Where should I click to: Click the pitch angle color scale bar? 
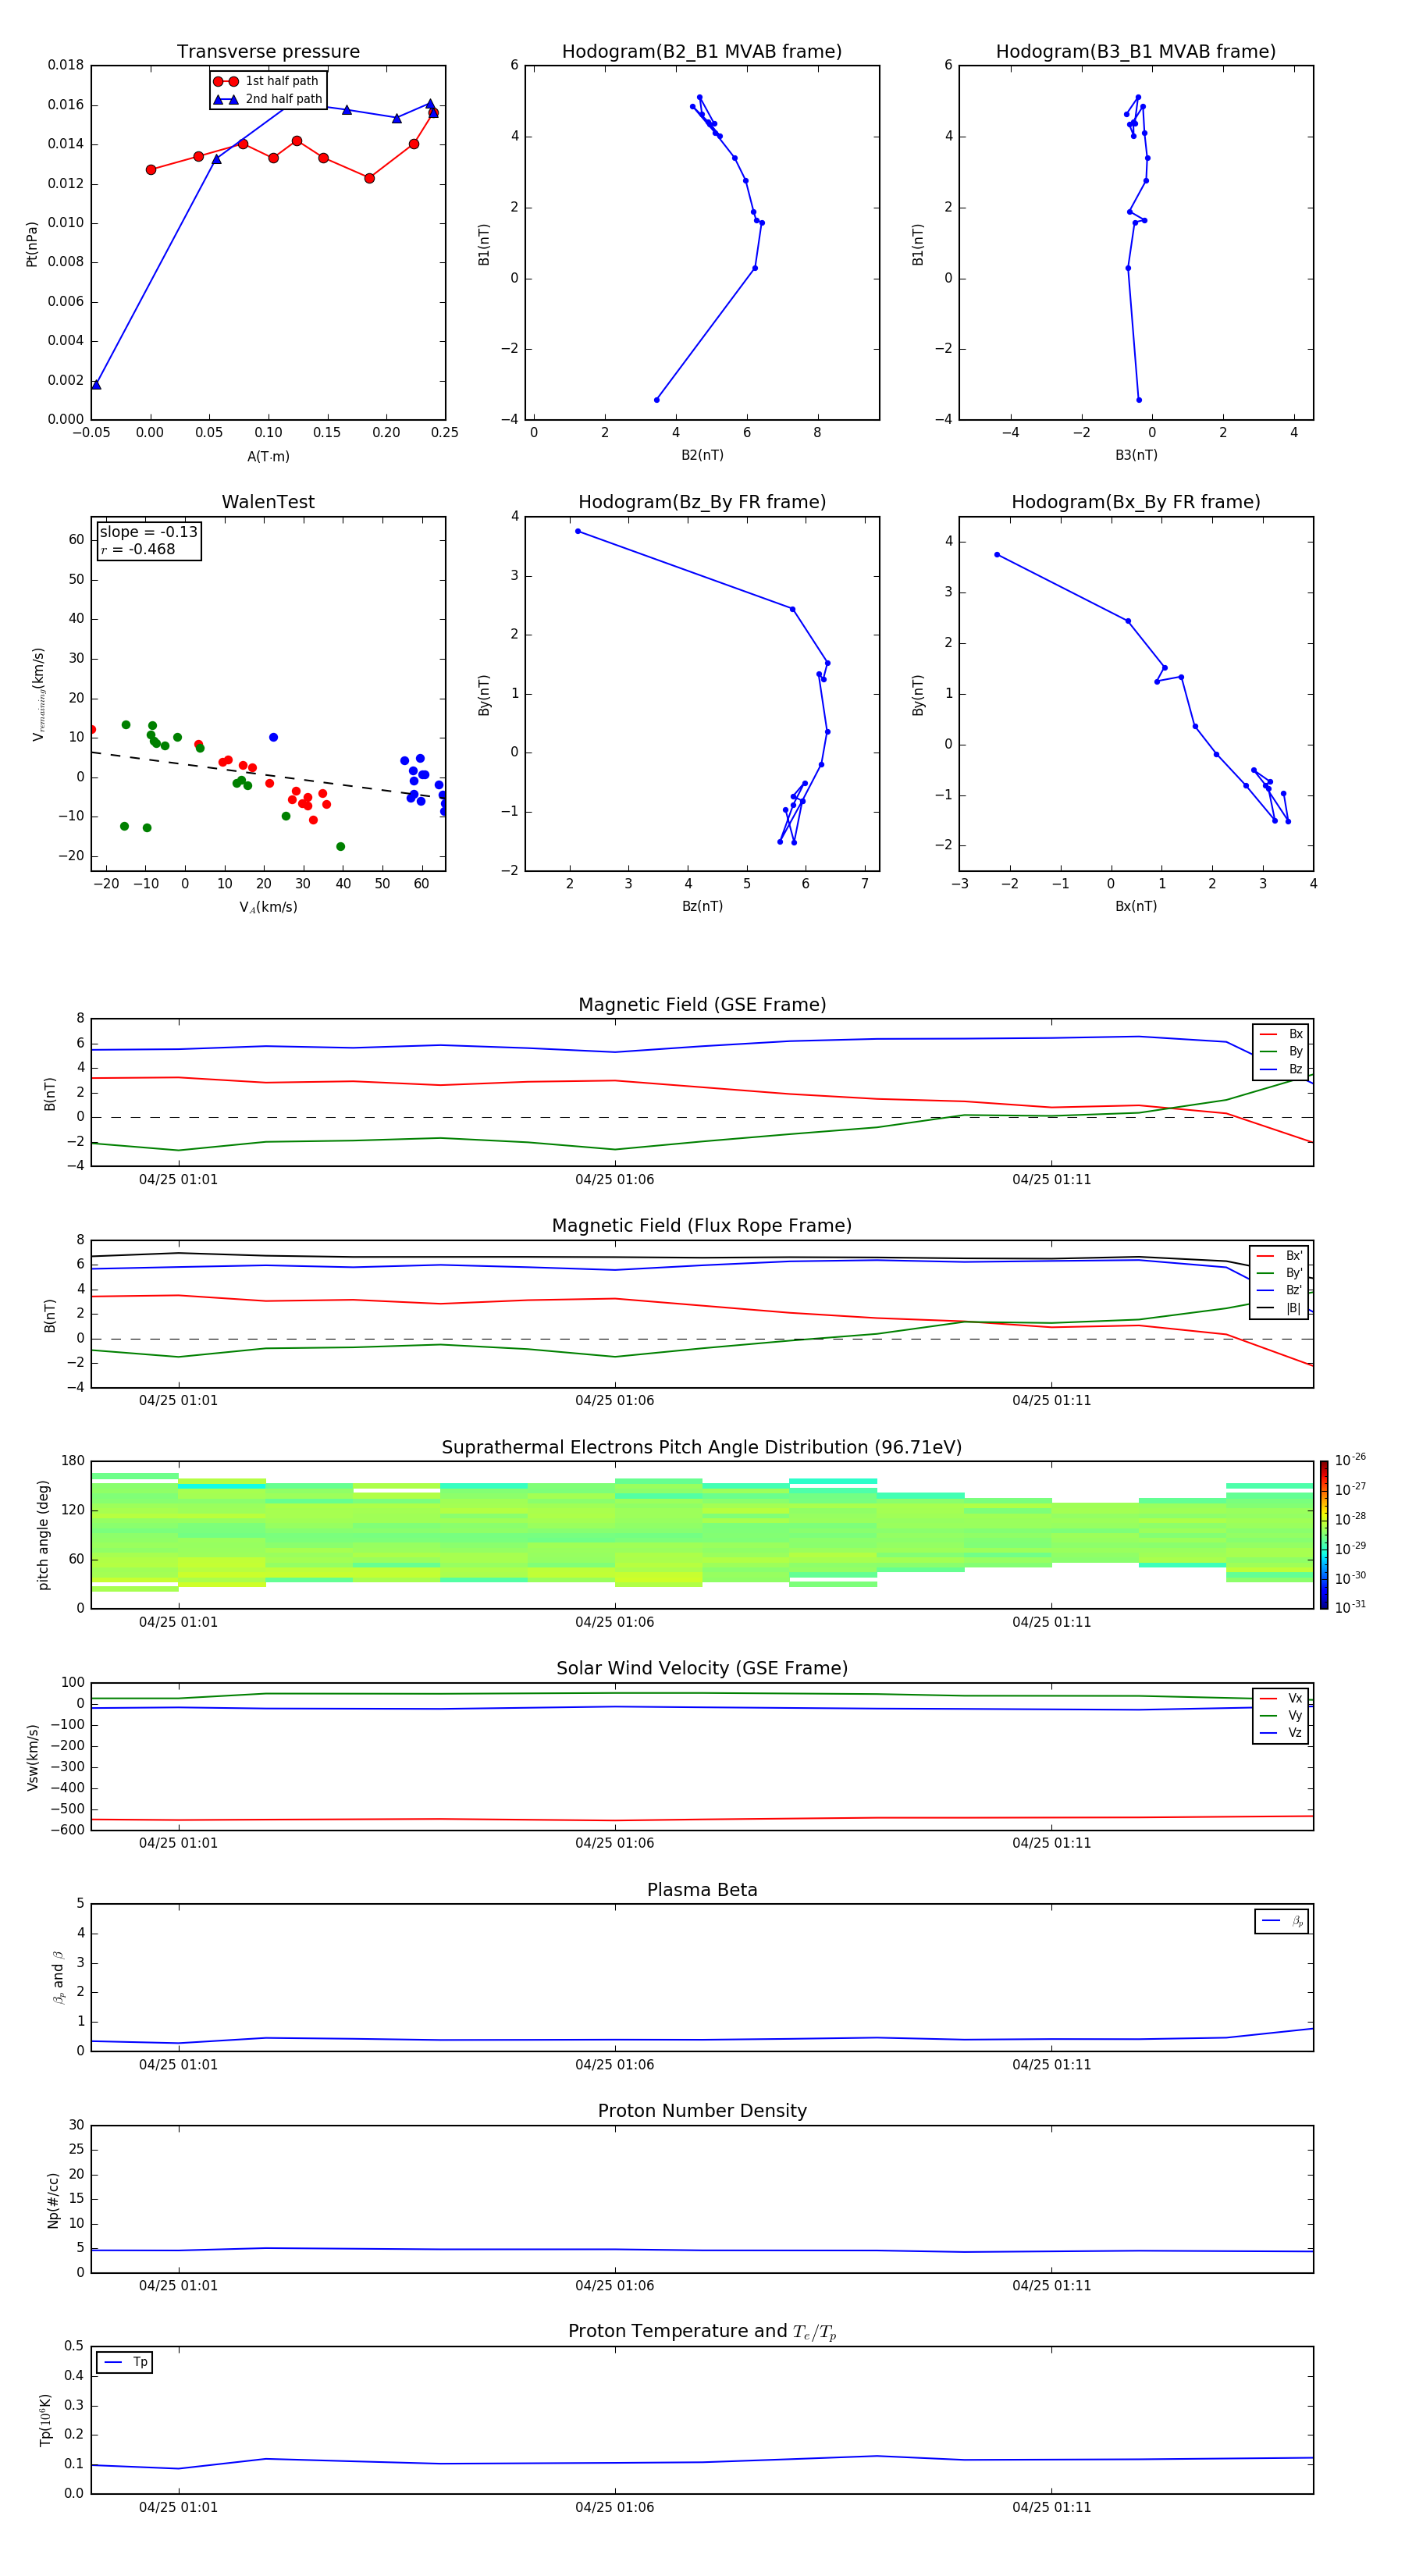coord(1324,1535)
